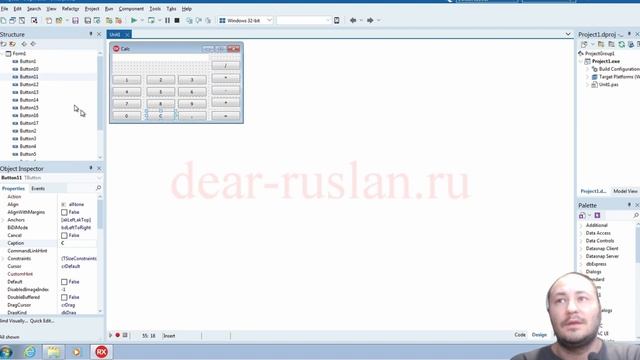Open the file explorer from the taskbar
640x360 pixels.
point(53,352)
